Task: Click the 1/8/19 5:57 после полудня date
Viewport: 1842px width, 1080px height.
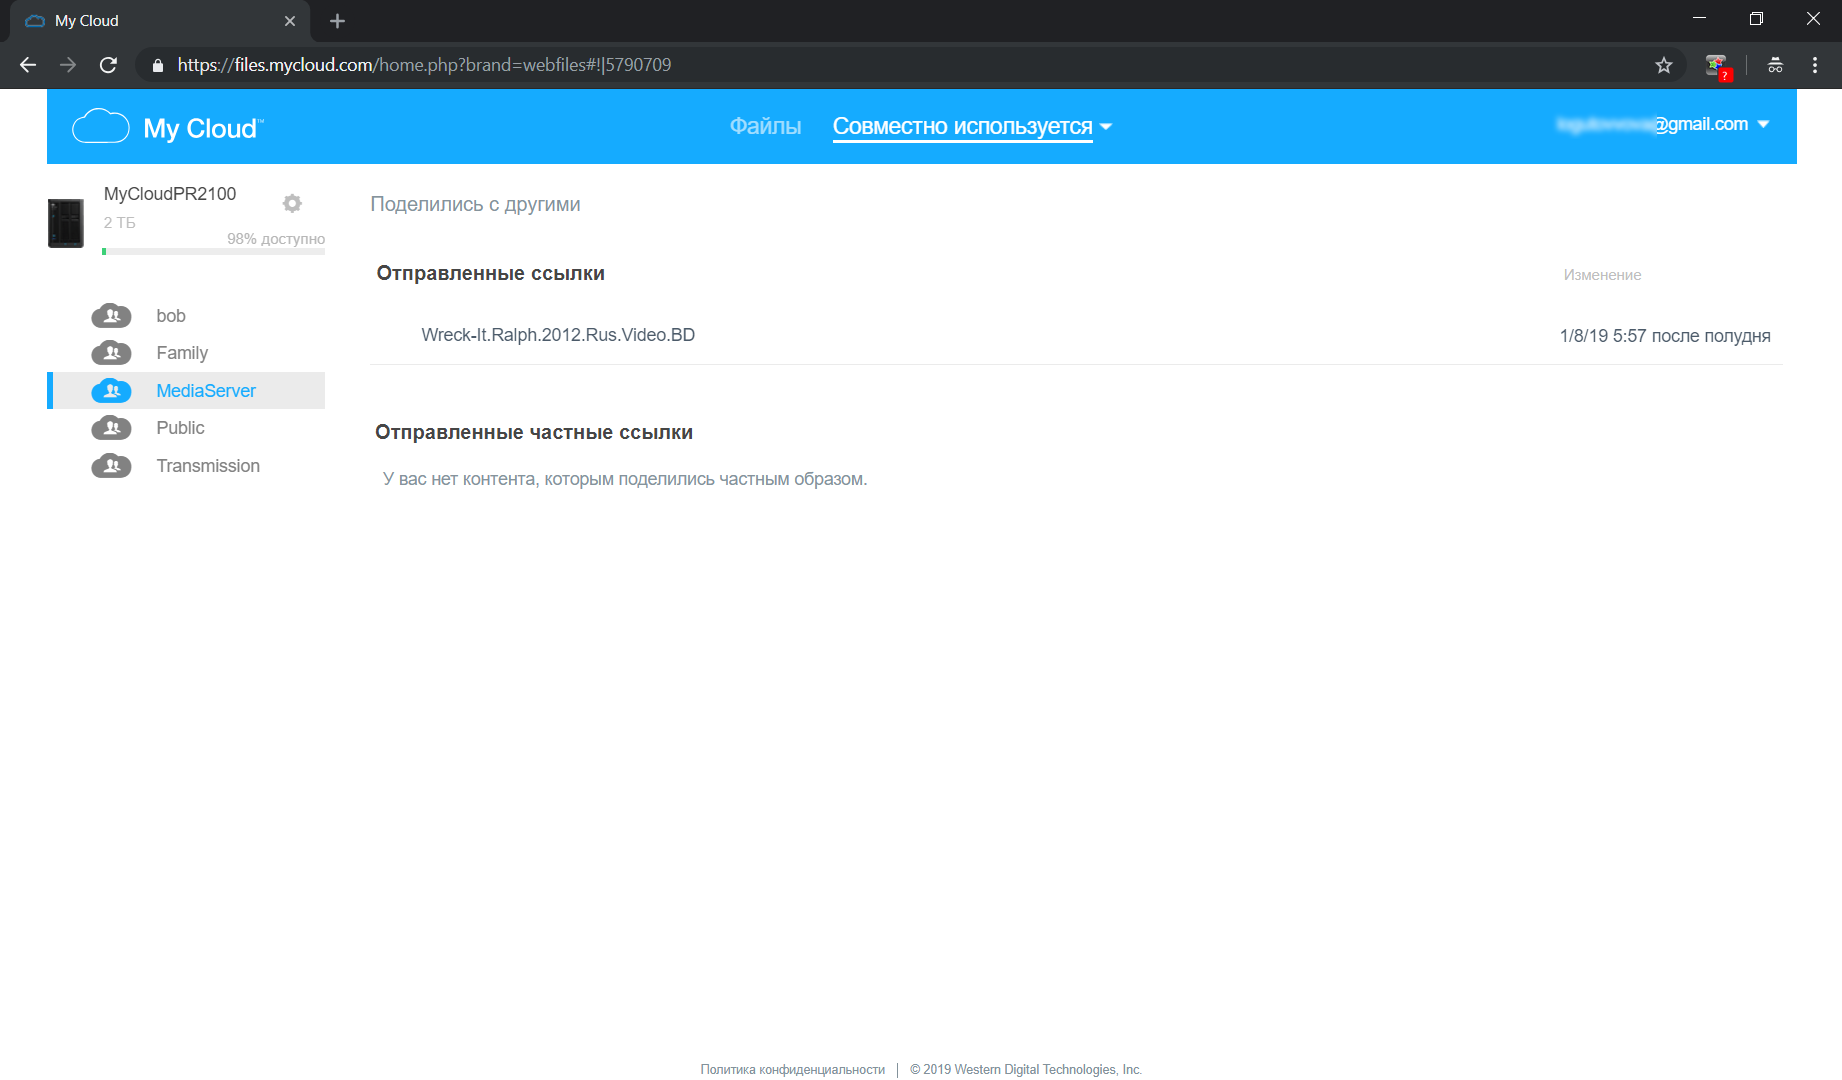Action: coord(1665,336)
